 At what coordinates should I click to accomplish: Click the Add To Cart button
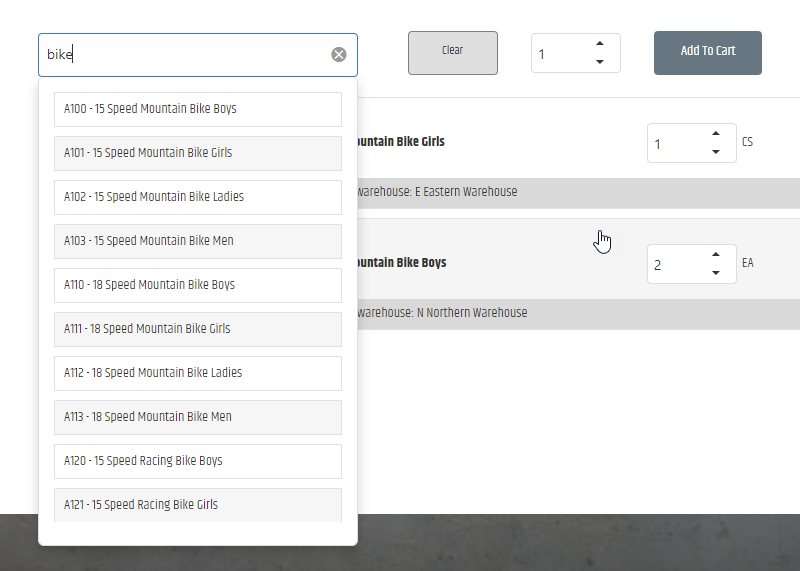pos(708,53)
